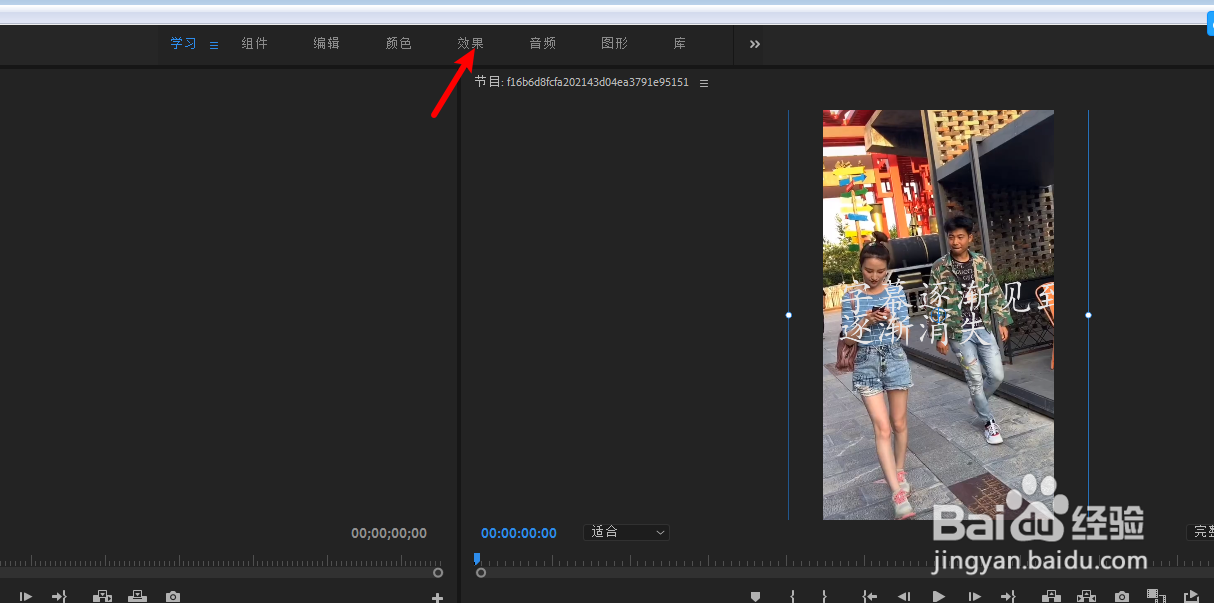Click the 完整 button on the right edge
This screenshot has width=1214, height=603.
(x=1200, y=531)
